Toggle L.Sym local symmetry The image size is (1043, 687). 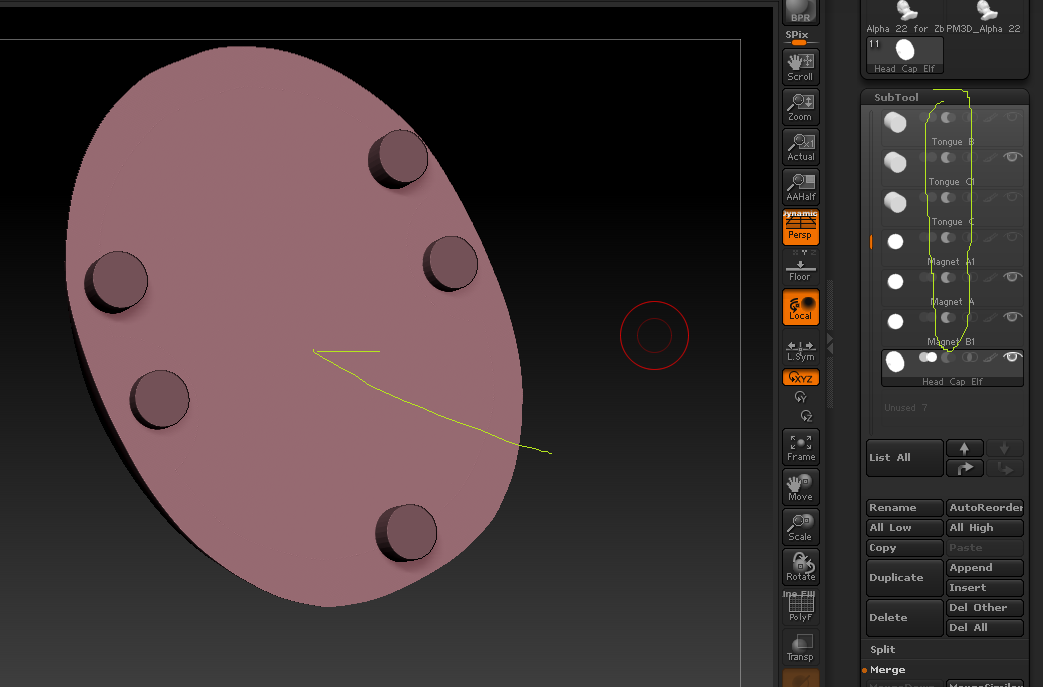(x=800, y=350)
